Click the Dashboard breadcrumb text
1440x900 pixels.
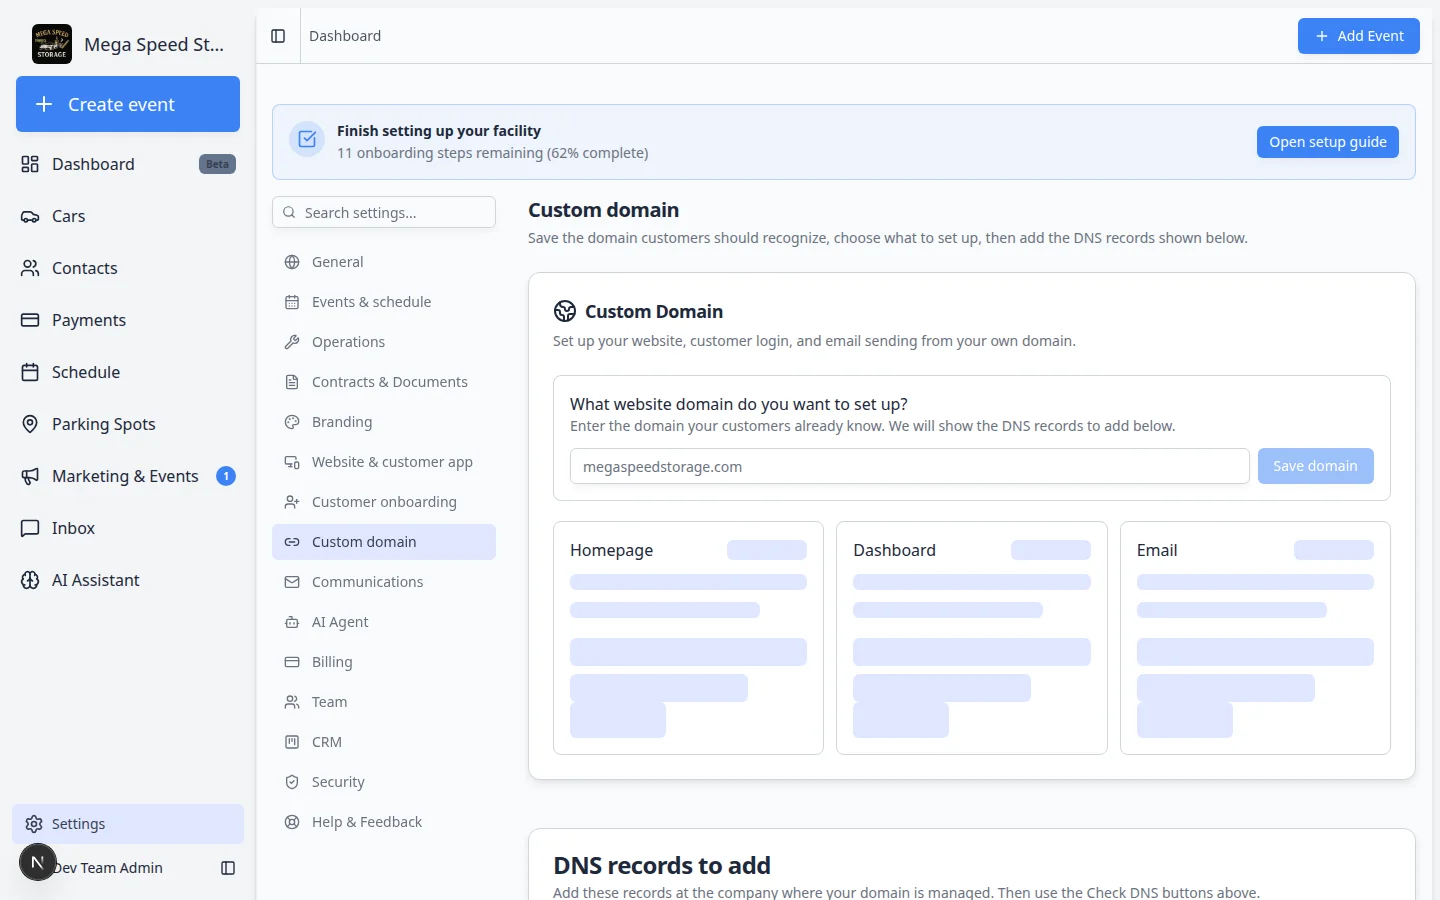(345, 36)
